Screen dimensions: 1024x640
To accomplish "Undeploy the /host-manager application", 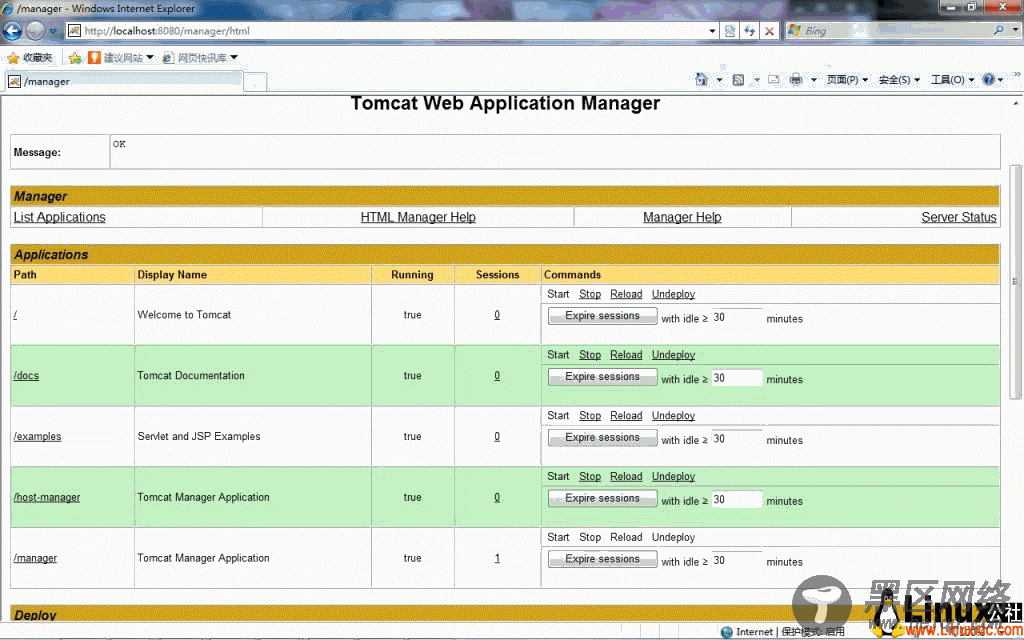I will point(673,476).
